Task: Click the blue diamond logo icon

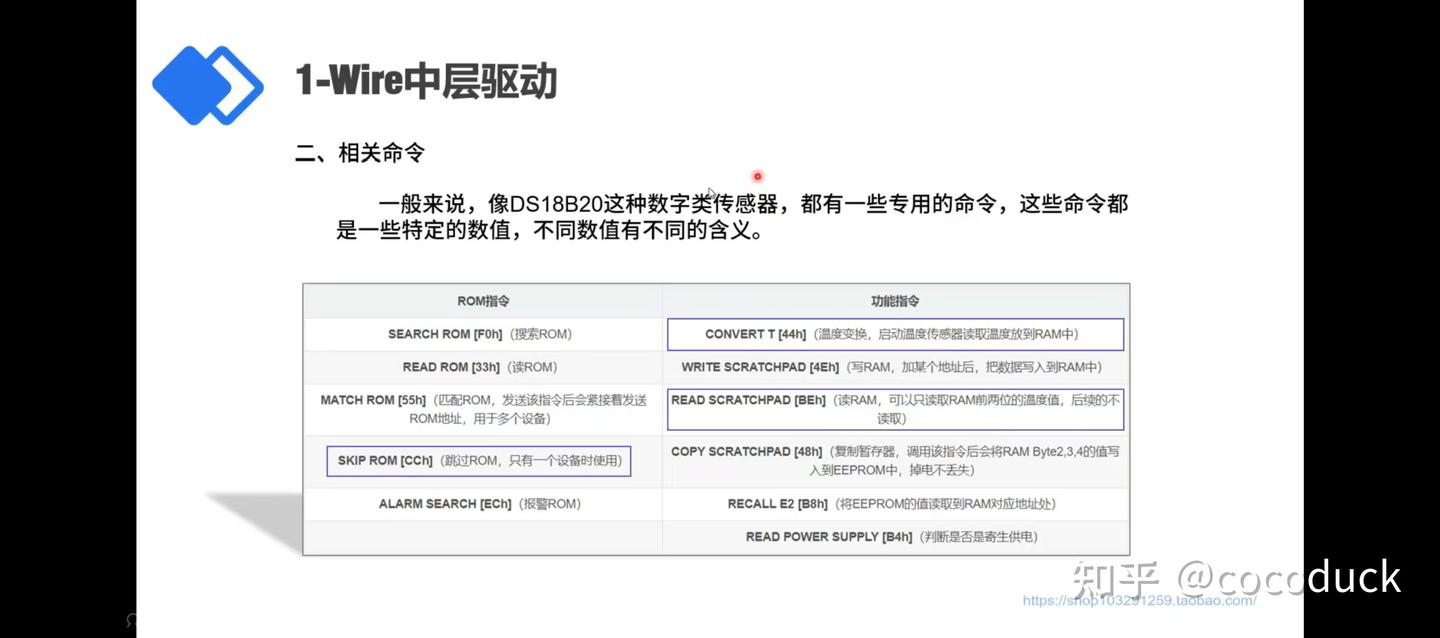Action: pos(208,85)
